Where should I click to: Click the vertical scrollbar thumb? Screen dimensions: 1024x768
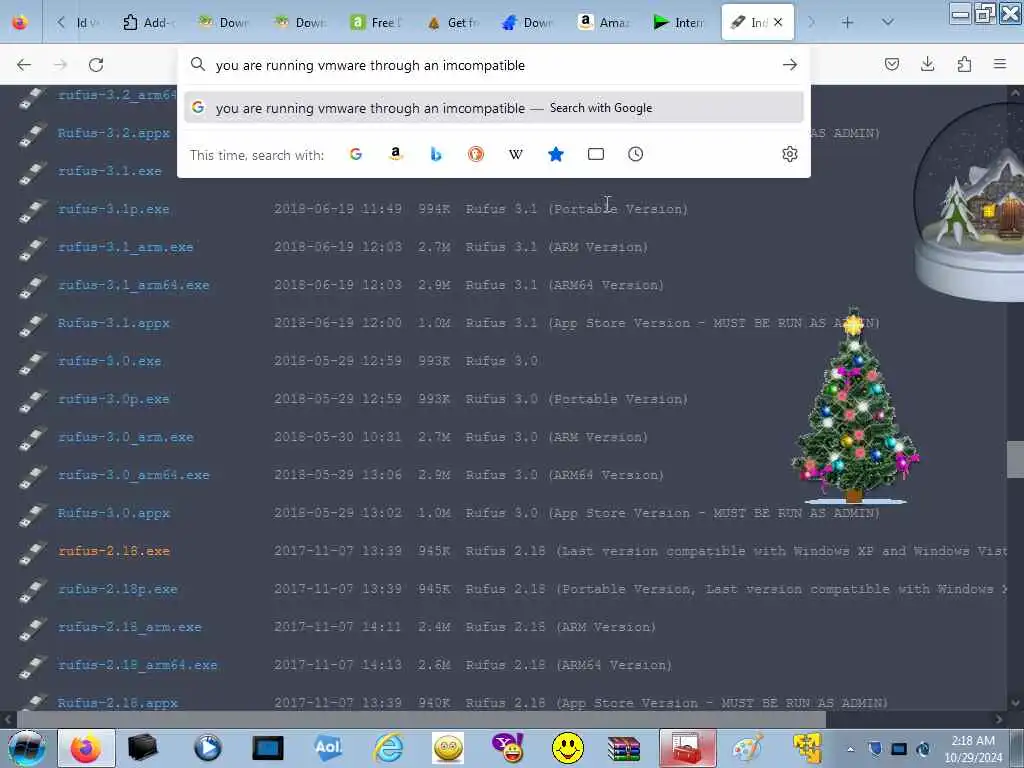1015,459
